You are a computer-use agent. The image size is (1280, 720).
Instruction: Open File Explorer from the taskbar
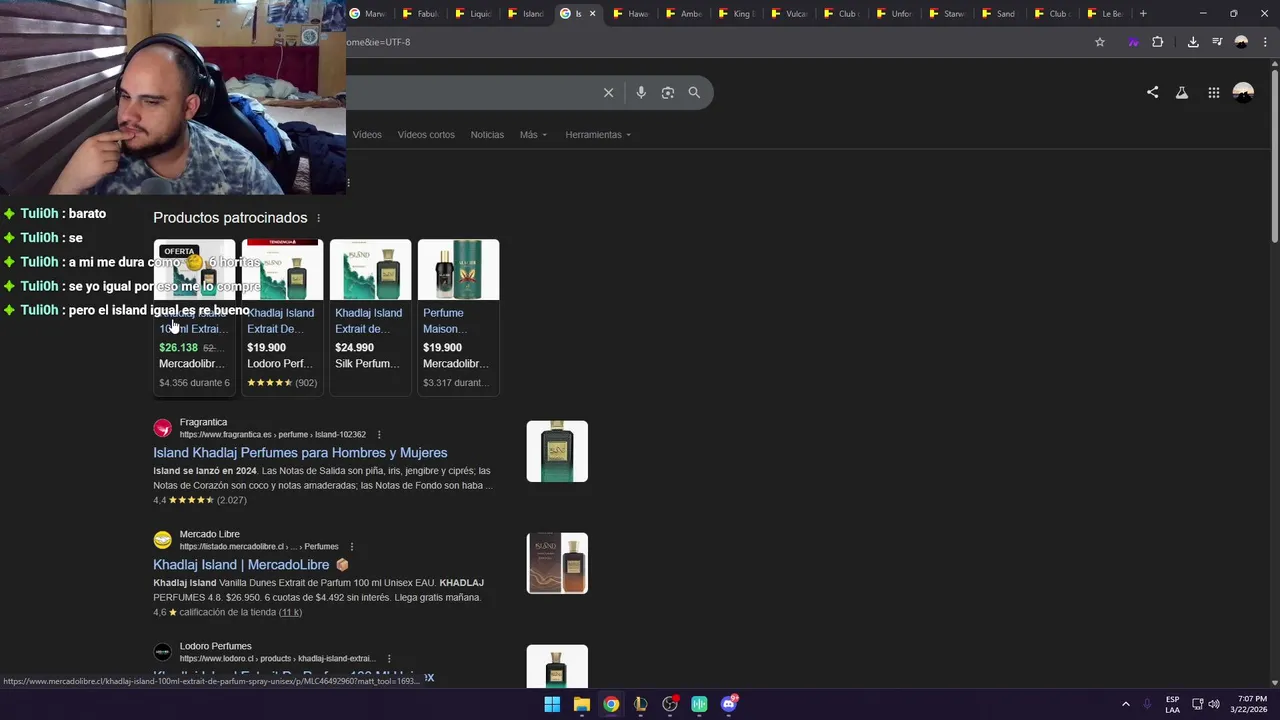click(x=582, y=704)
